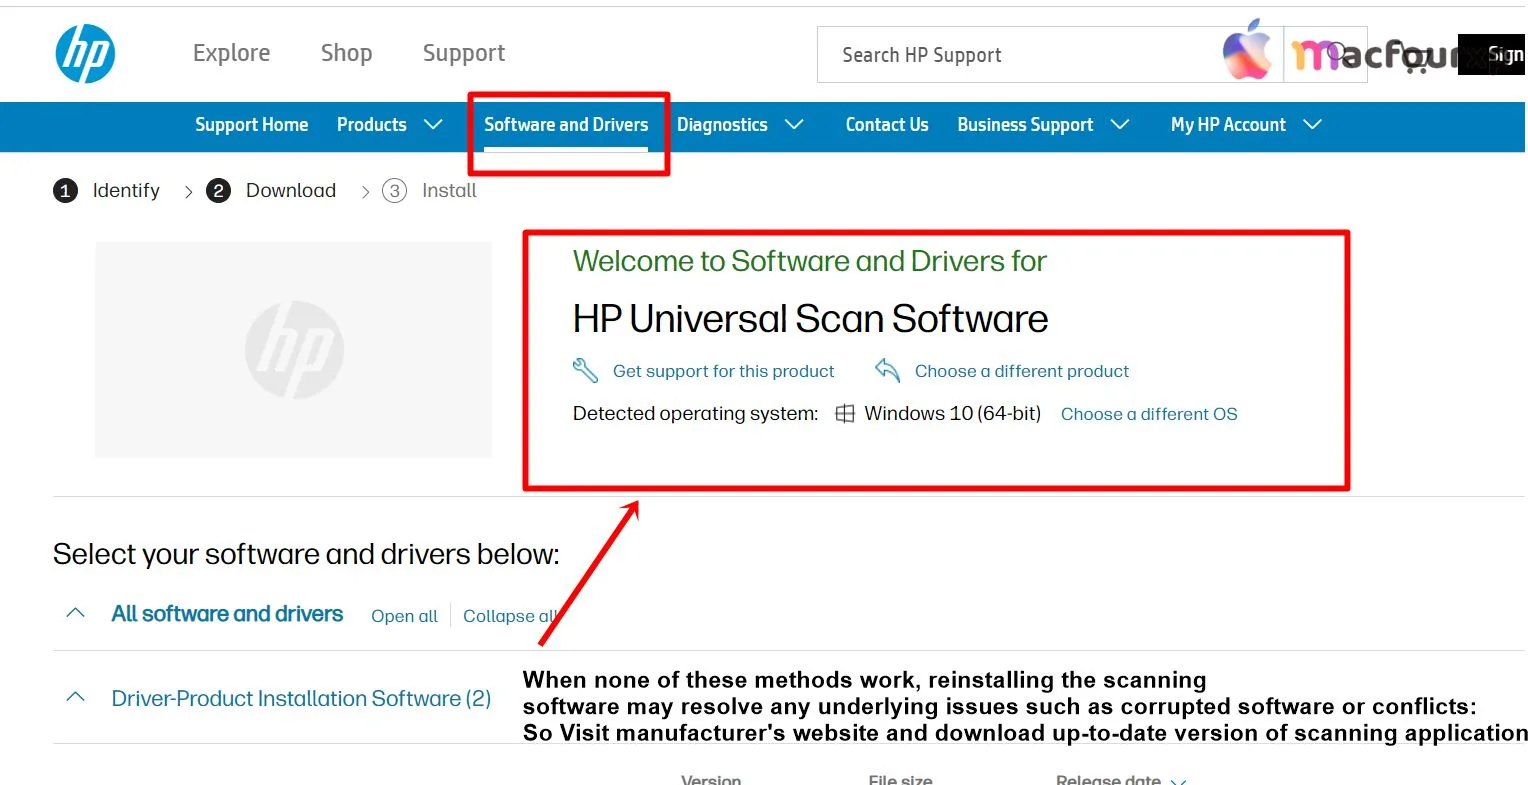Open the Shop menu
Screen dimensions: 1528x785
(346, 53)
